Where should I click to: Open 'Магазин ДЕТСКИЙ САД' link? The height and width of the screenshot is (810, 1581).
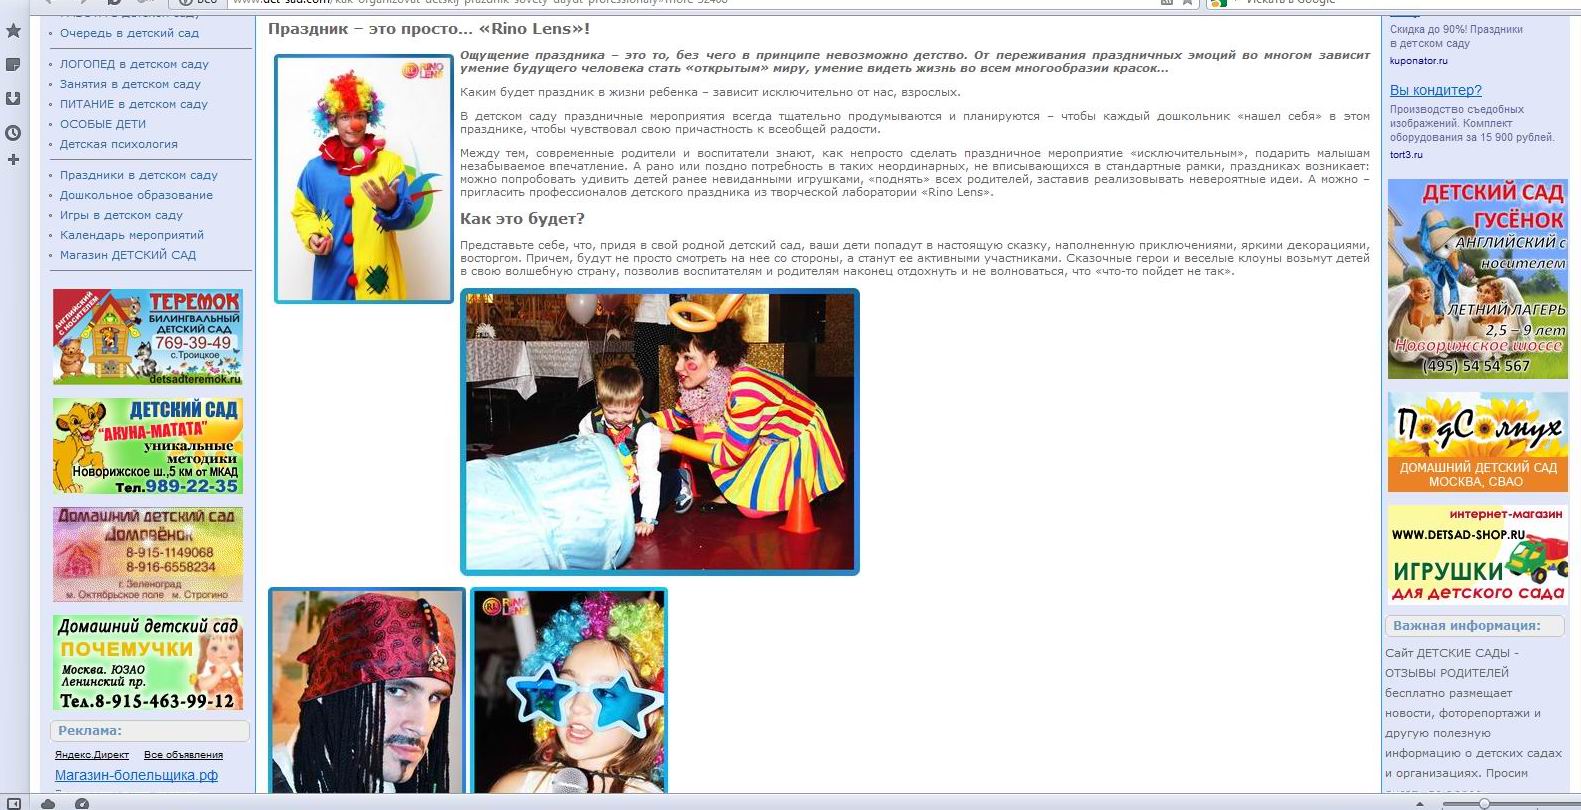pos(128,255)
